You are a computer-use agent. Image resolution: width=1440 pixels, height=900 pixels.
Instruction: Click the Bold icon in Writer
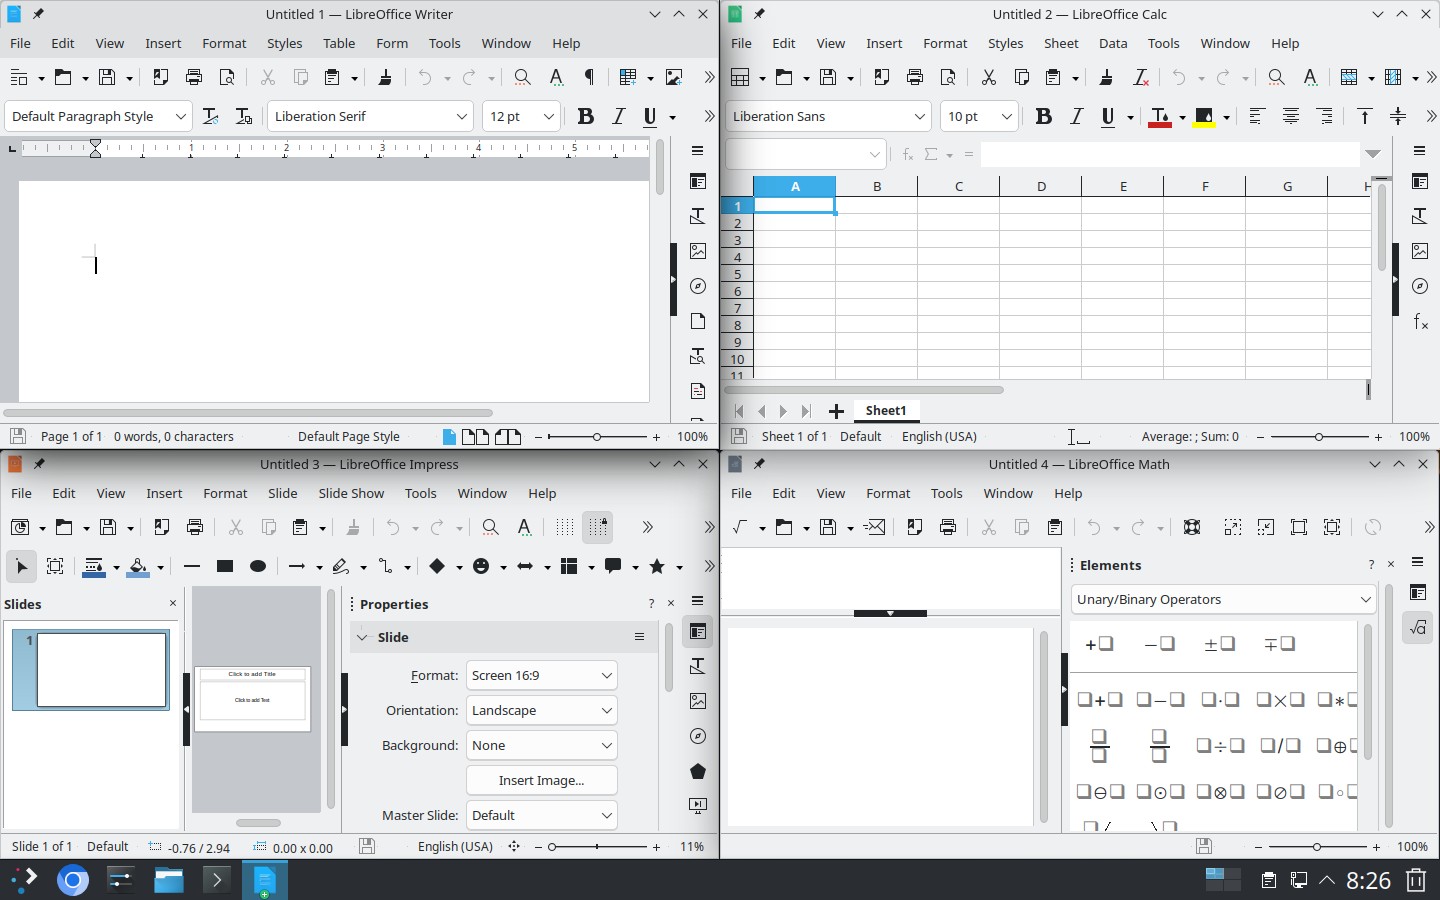pos(586,117)
